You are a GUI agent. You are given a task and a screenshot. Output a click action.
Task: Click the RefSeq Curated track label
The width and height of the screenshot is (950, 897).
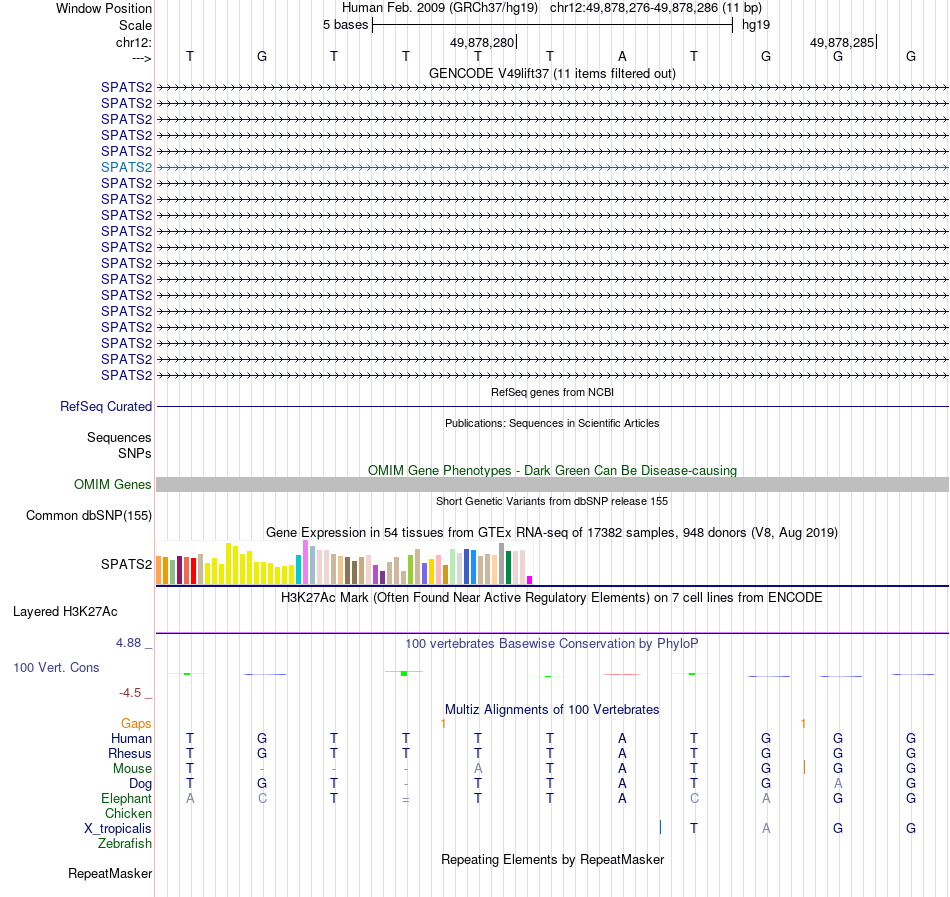105,406
